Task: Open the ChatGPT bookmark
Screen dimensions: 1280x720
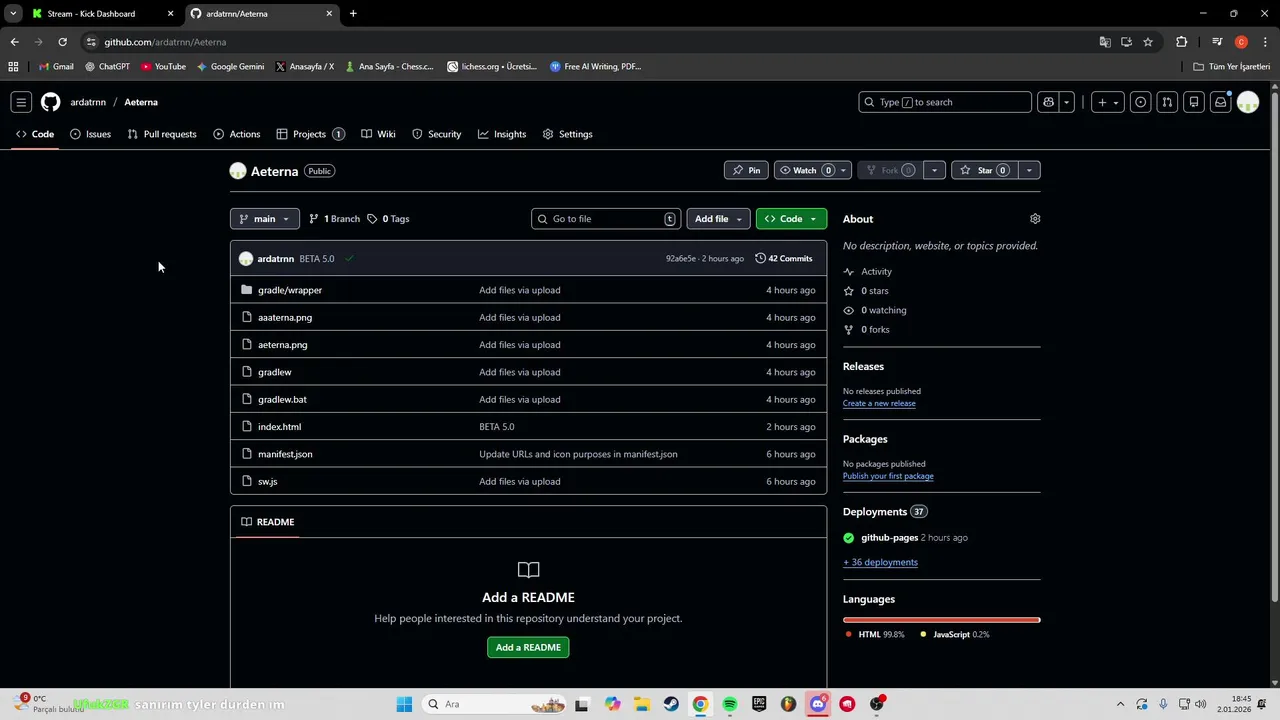Action: coord(107,67)
